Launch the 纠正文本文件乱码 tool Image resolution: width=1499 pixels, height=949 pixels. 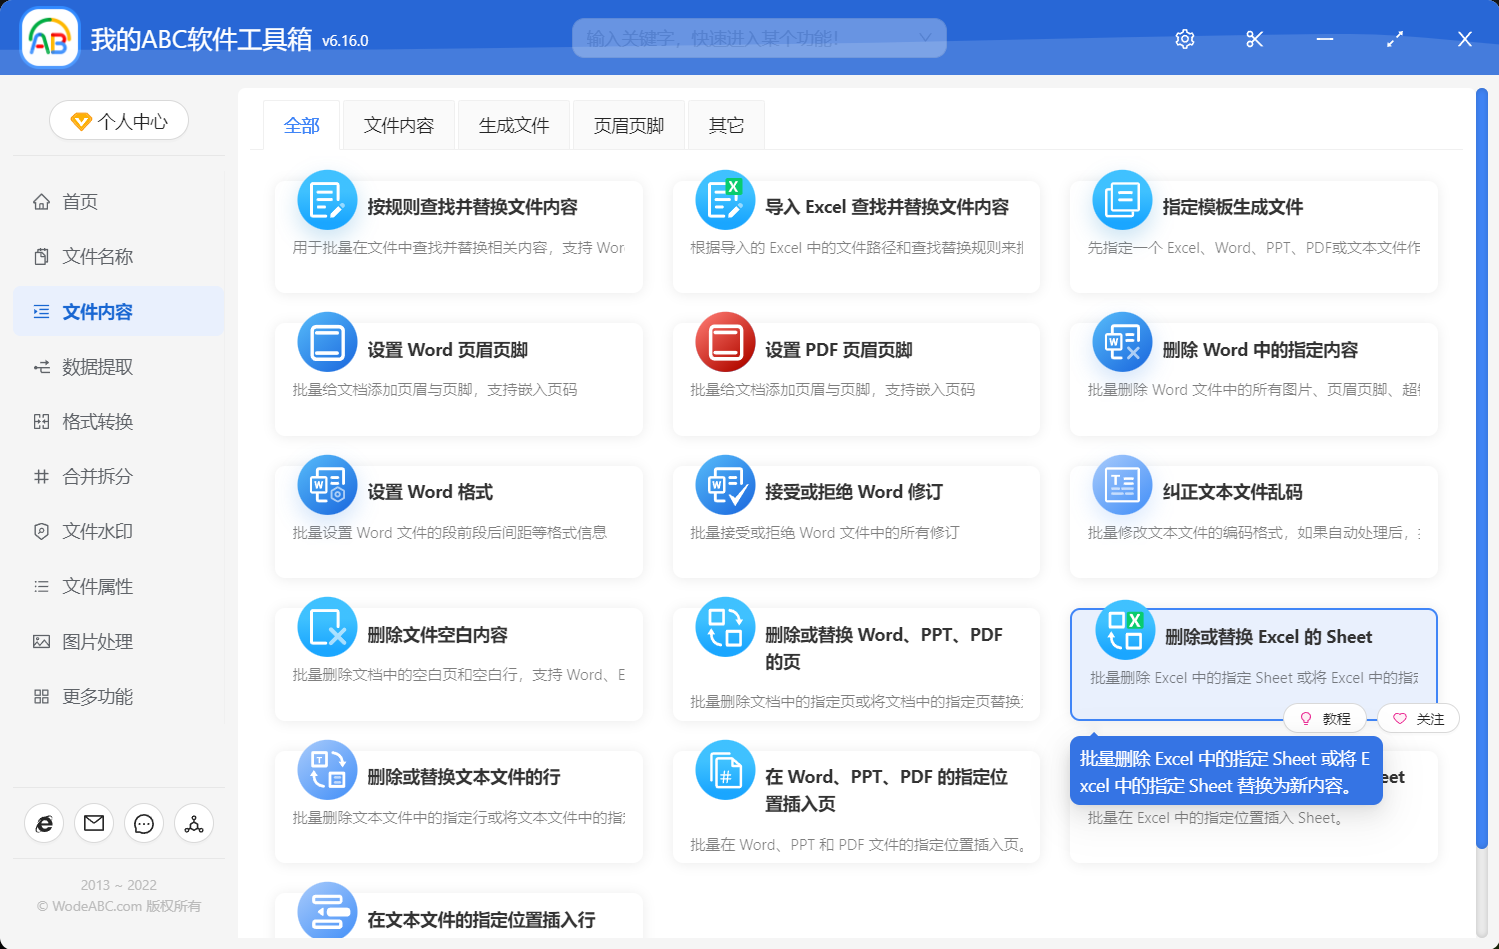[x=1252, y=521]
